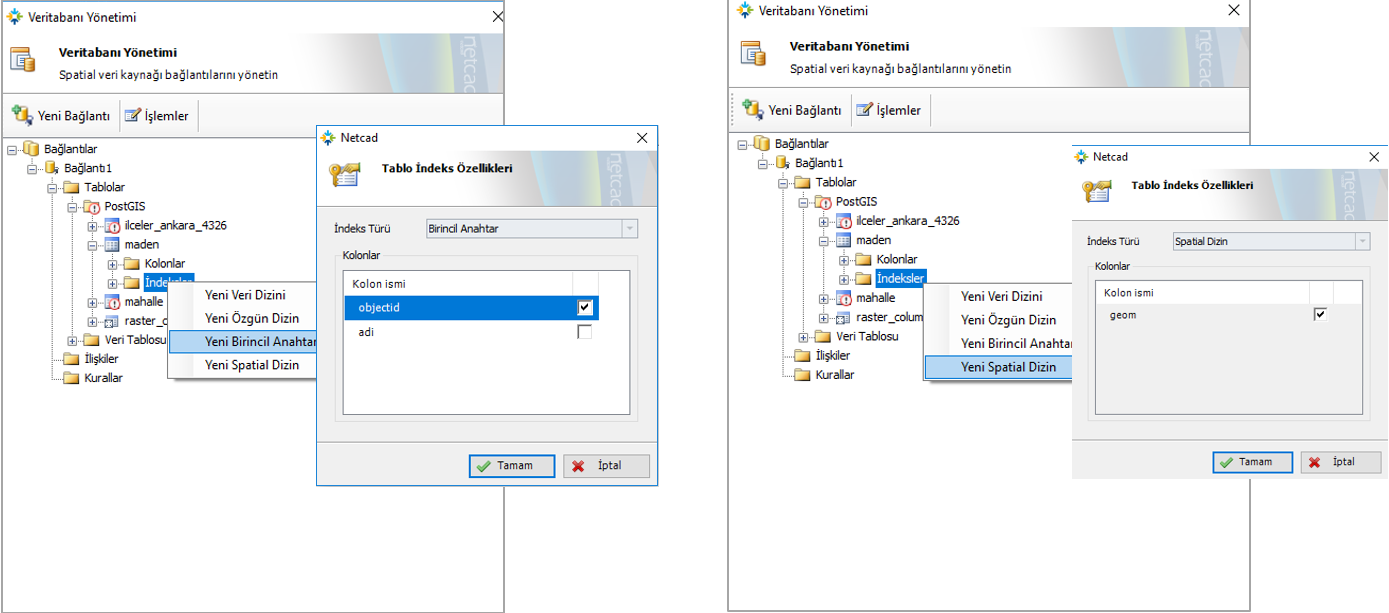This screenshot has height=613, width=1389.
Task: Select Bağlantılar folder icon in left window tree
Action: point(31,149)
